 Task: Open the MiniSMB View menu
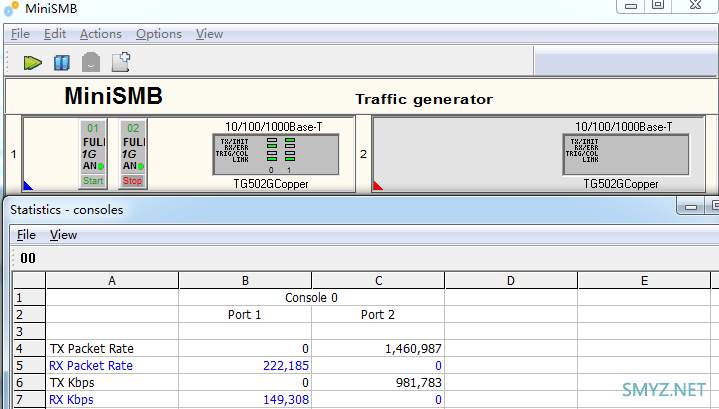tap(210, 34)
